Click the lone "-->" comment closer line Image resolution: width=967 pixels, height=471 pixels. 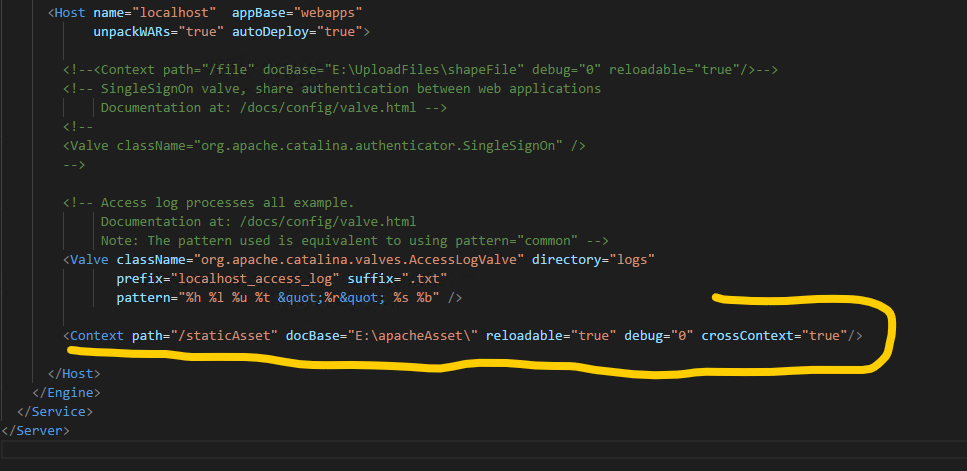tap(74, 165)
